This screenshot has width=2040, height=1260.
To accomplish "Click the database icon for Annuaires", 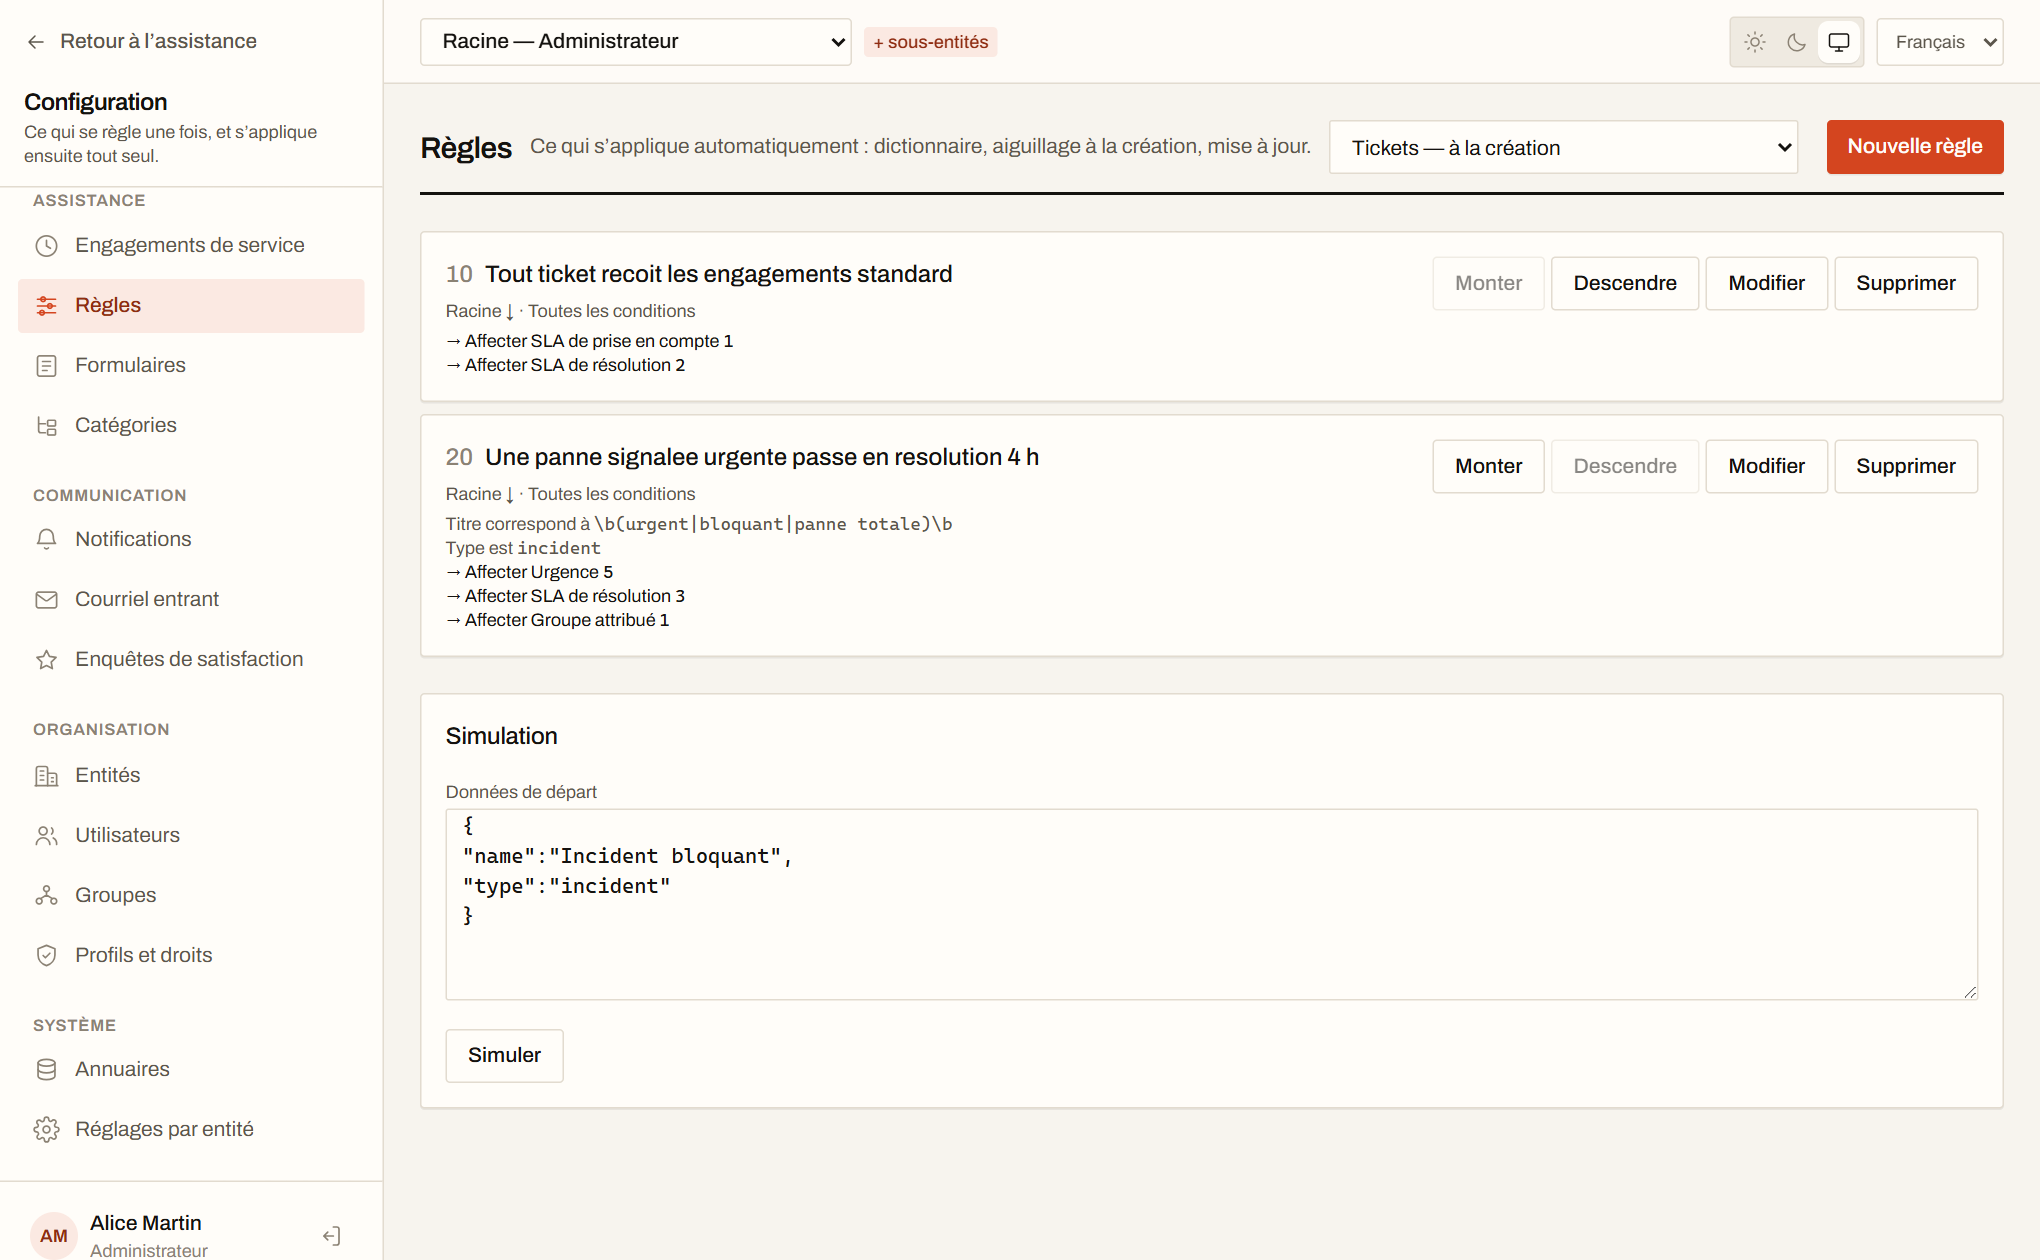I will click(x=46, y=1070).
